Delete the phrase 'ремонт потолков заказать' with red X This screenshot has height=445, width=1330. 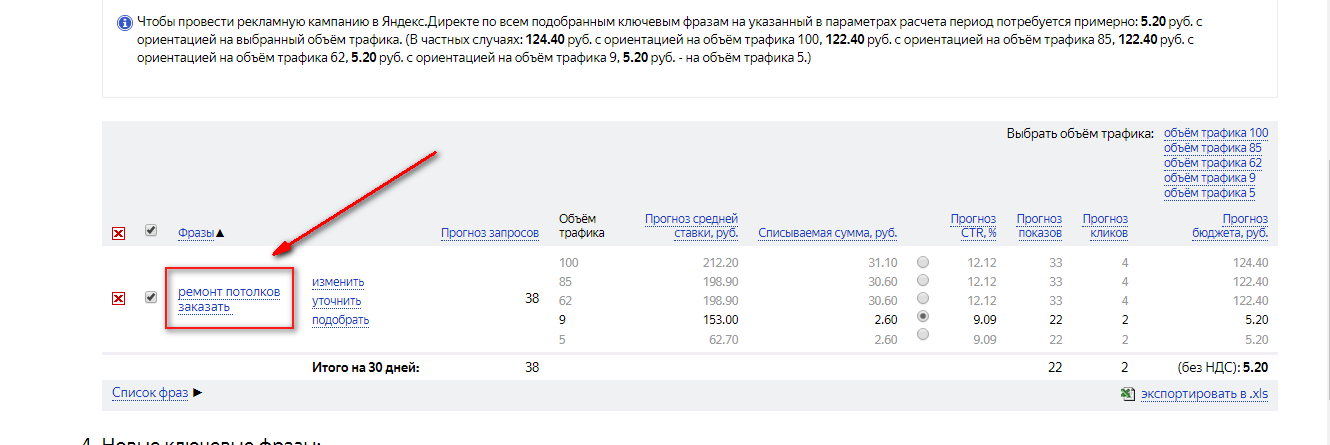tap(118, 298)
